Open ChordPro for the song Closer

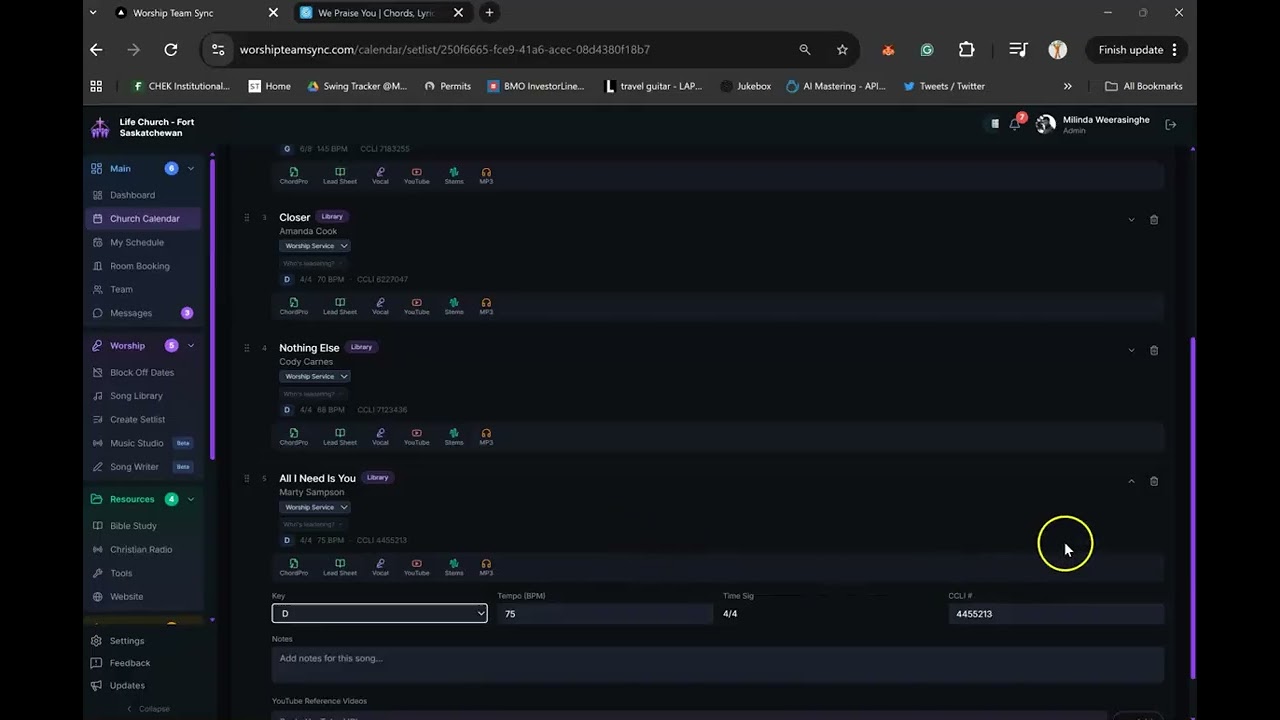(294, 306)
